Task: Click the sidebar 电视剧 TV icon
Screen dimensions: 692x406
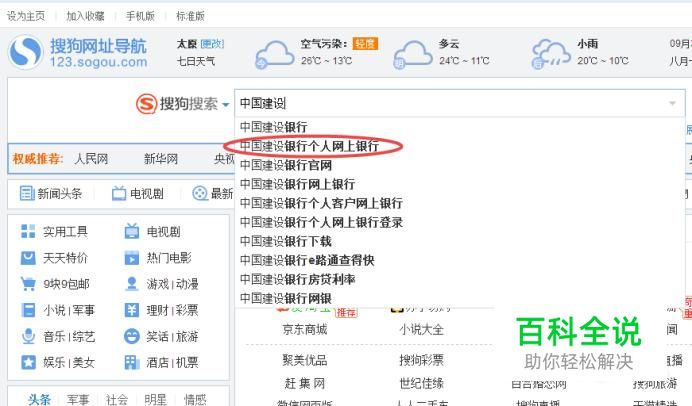Action: tap(132, 231)
